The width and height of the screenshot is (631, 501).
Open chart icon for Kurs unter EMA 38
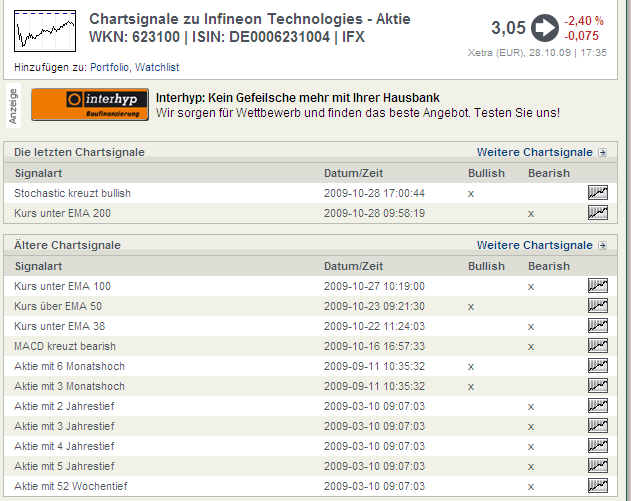pyautogui.click(x=598, y=326)
